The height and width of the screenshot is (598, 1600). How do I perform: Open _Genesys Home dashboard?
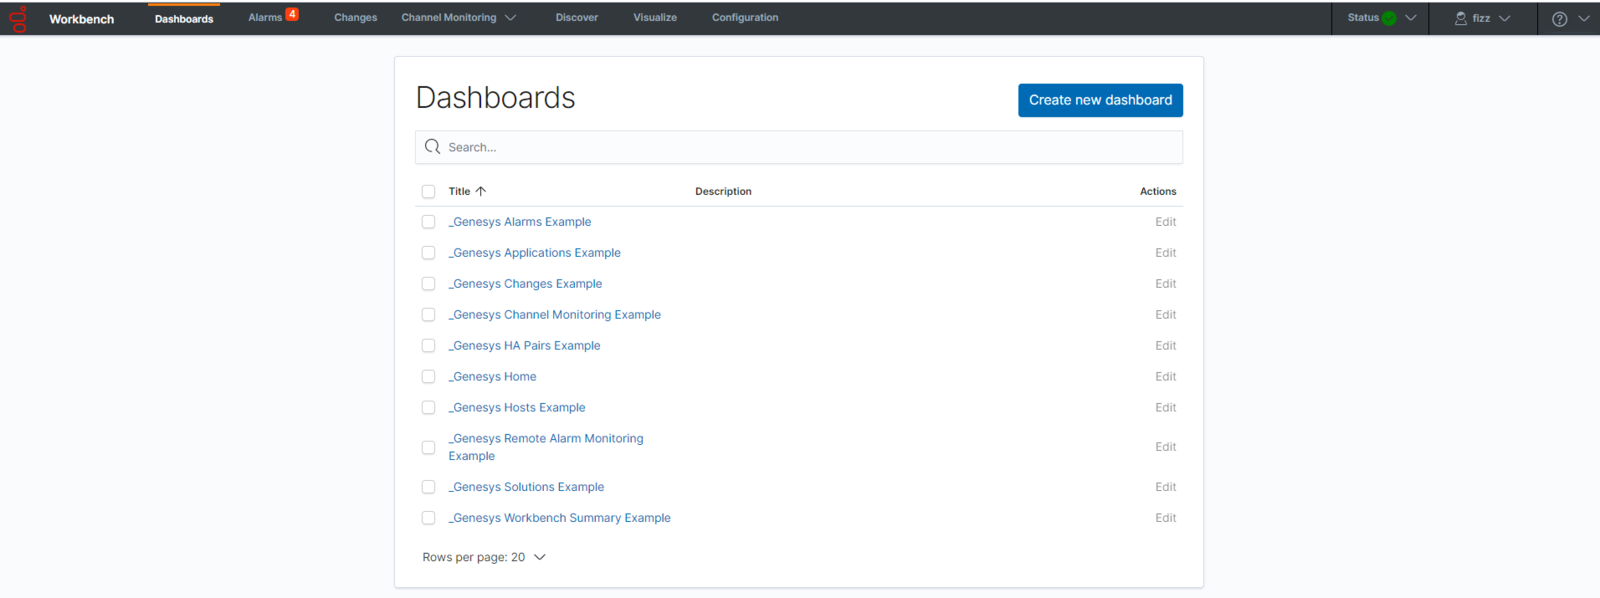click(x=492, y=377)
